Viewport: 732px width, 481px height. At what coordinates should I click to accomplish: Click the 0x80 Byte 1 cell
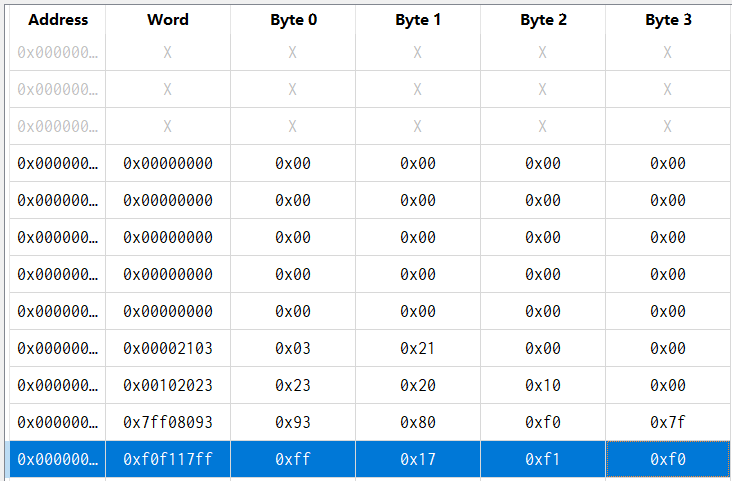[418, 422]
